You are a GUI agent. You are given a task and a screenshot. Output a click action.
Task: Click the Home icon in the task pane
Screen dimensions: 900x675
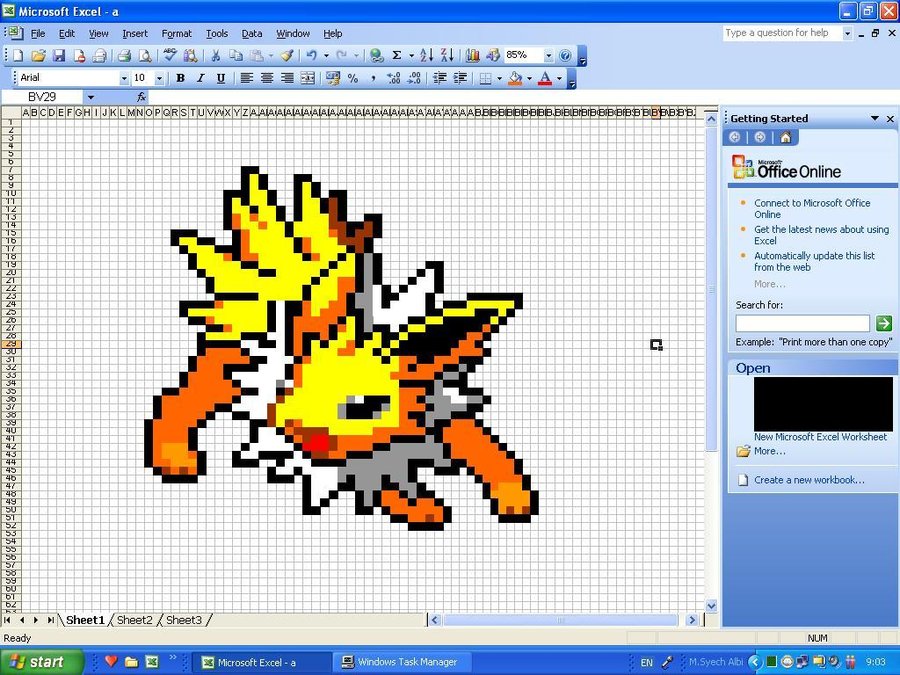pyautogui.click(x=786, y=137)
